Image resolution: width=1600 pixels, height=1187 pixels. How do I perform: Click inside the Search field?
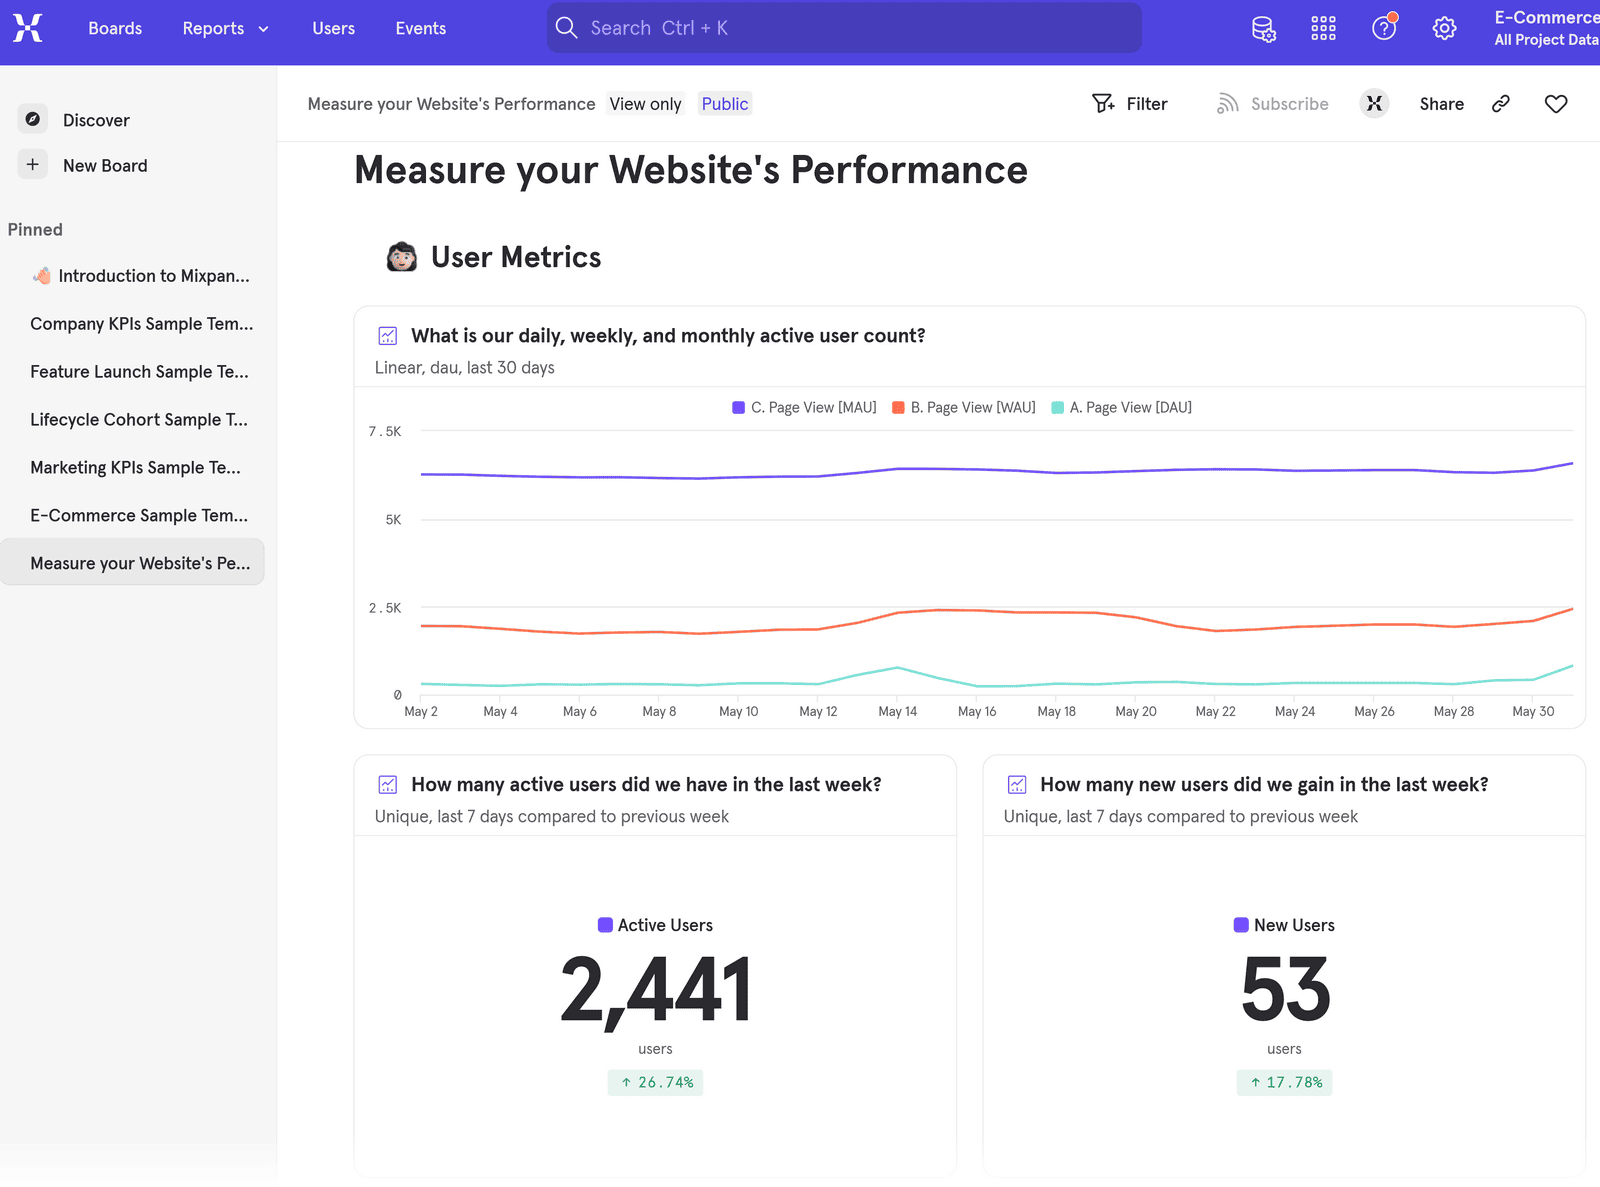coord(843,27)
